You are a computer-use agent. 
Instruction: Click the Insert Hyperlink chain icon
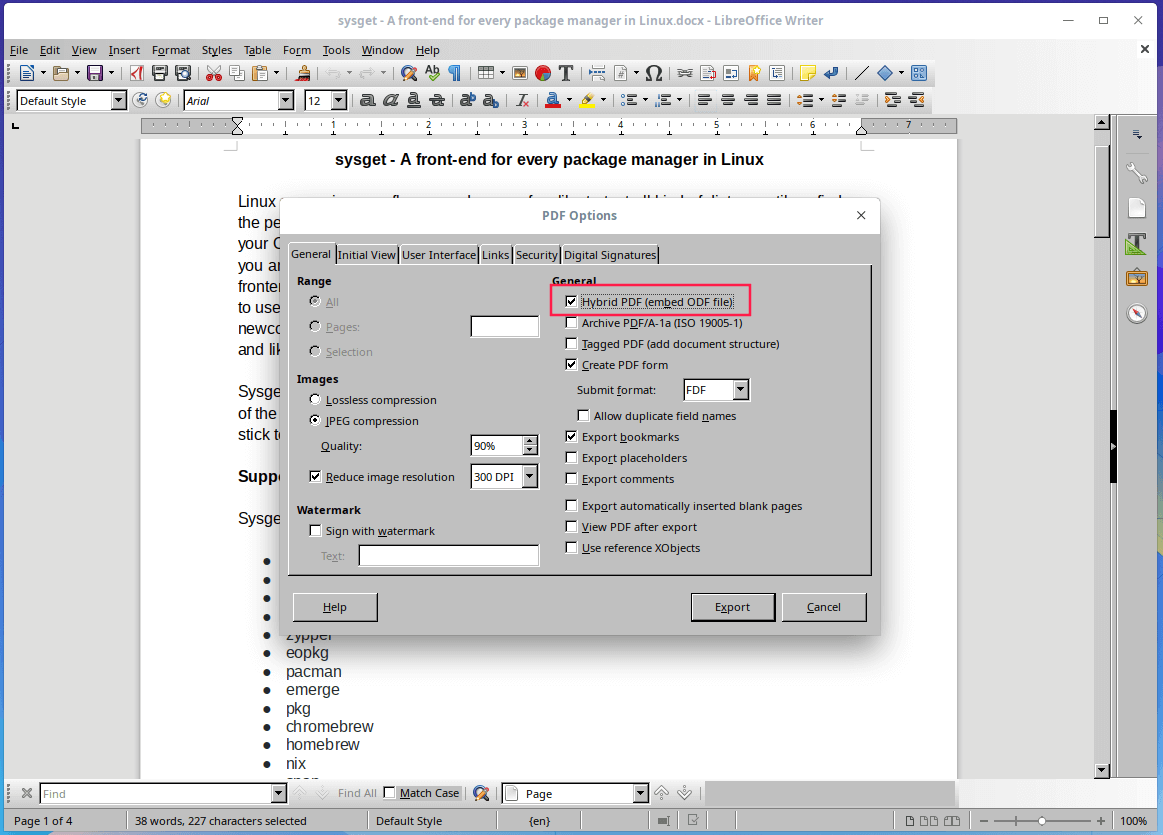(685, 73)
